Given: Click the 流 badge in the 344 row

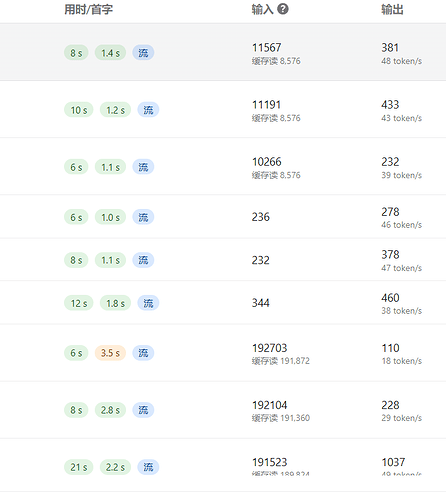Looking at the screenshot, I should pyautogui.click(x=148, y=303).
